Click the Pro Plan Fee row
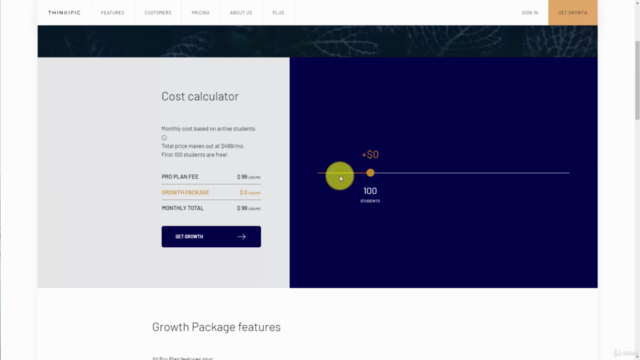 211,177
